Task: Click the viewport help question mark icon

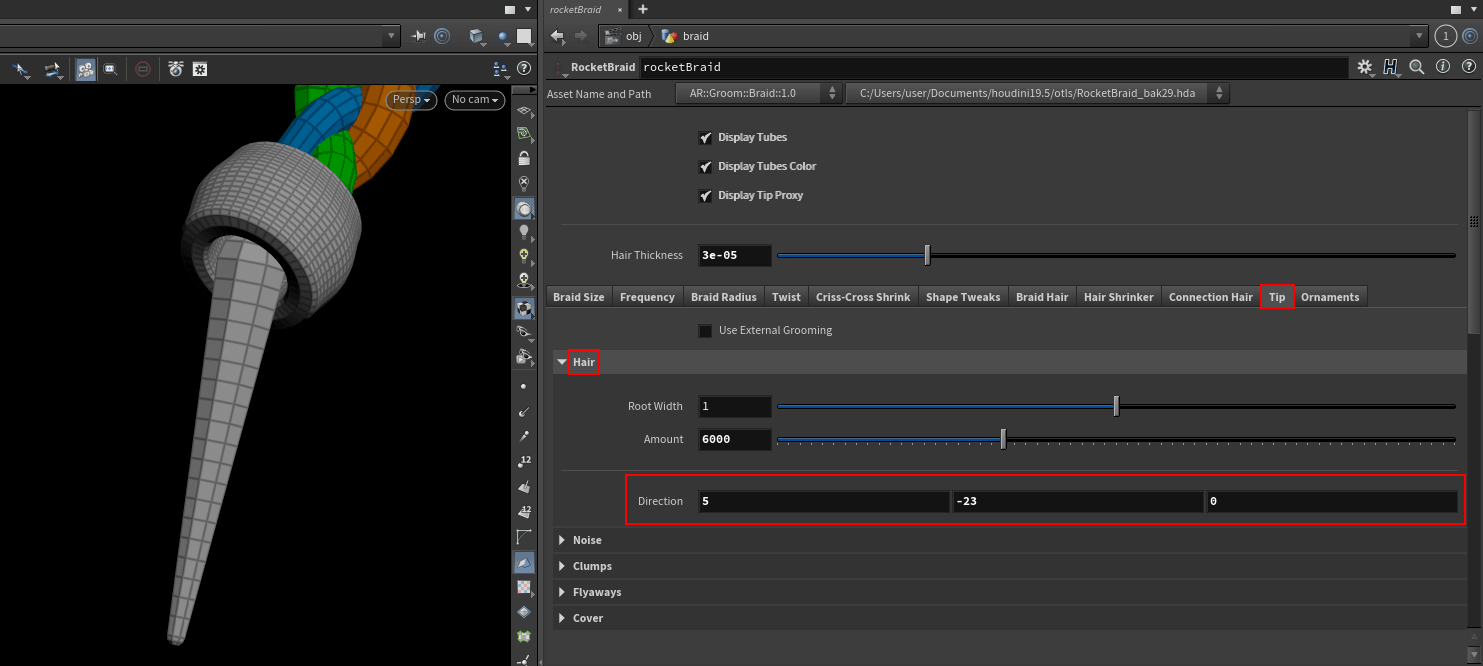Action: [x=524, y=69]
